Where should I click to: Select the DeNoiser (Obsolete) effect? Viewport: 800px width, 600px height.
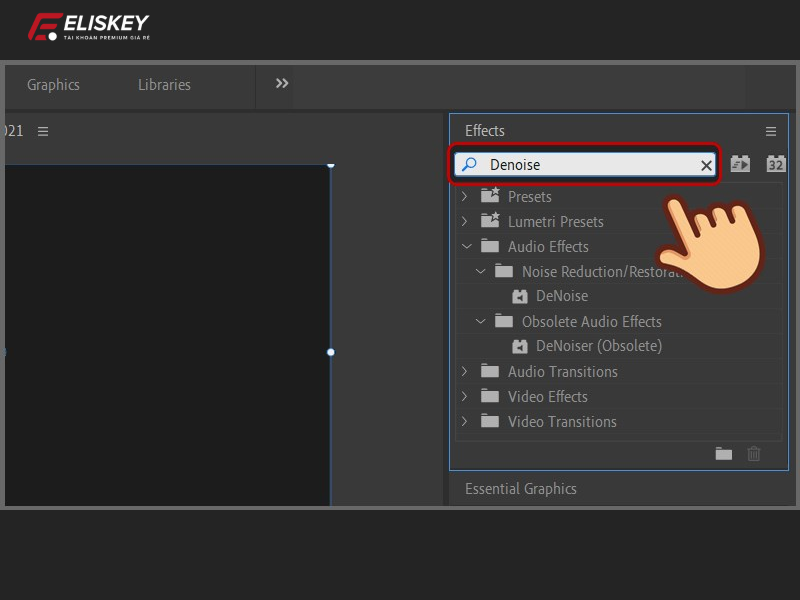coord(598,346)
